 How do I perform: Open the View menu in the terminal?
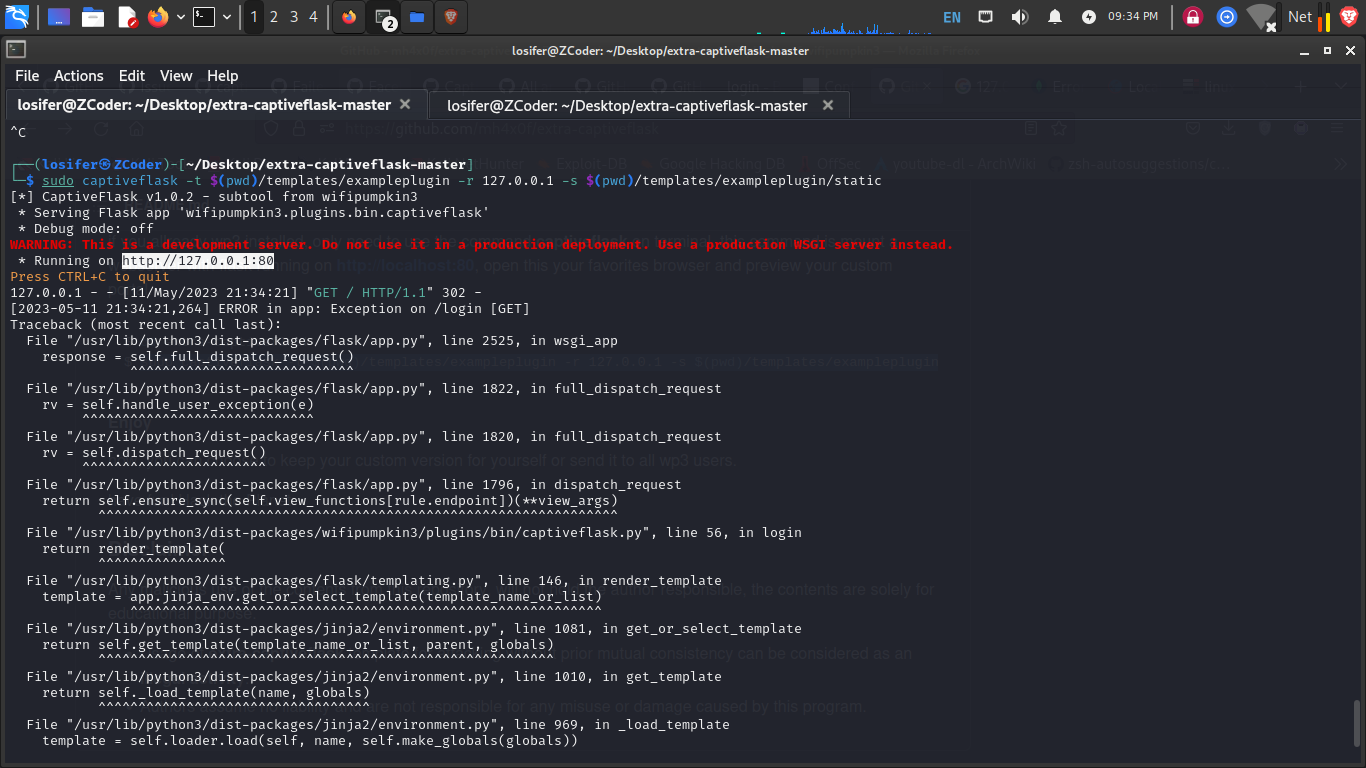[176, 75]
